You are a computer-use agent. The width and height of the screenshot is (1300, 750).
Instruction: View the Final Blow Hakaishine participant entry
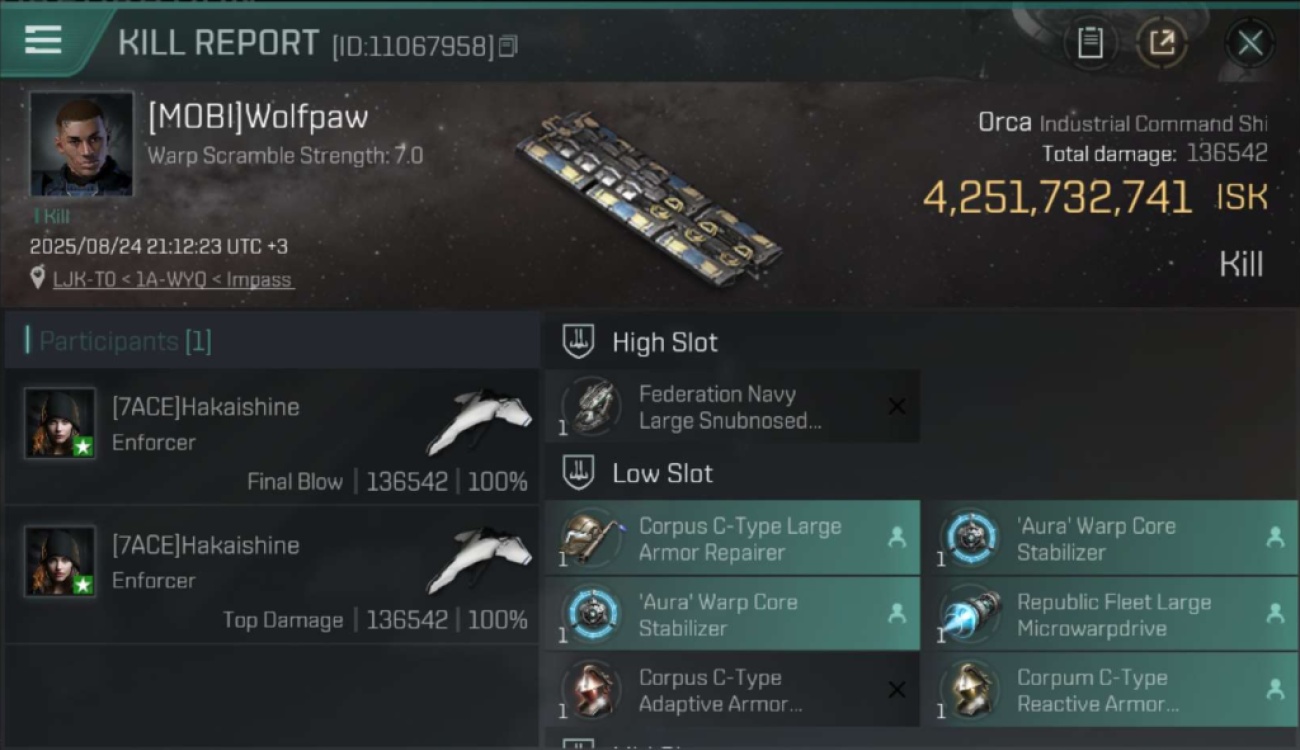tap(272, 437)
